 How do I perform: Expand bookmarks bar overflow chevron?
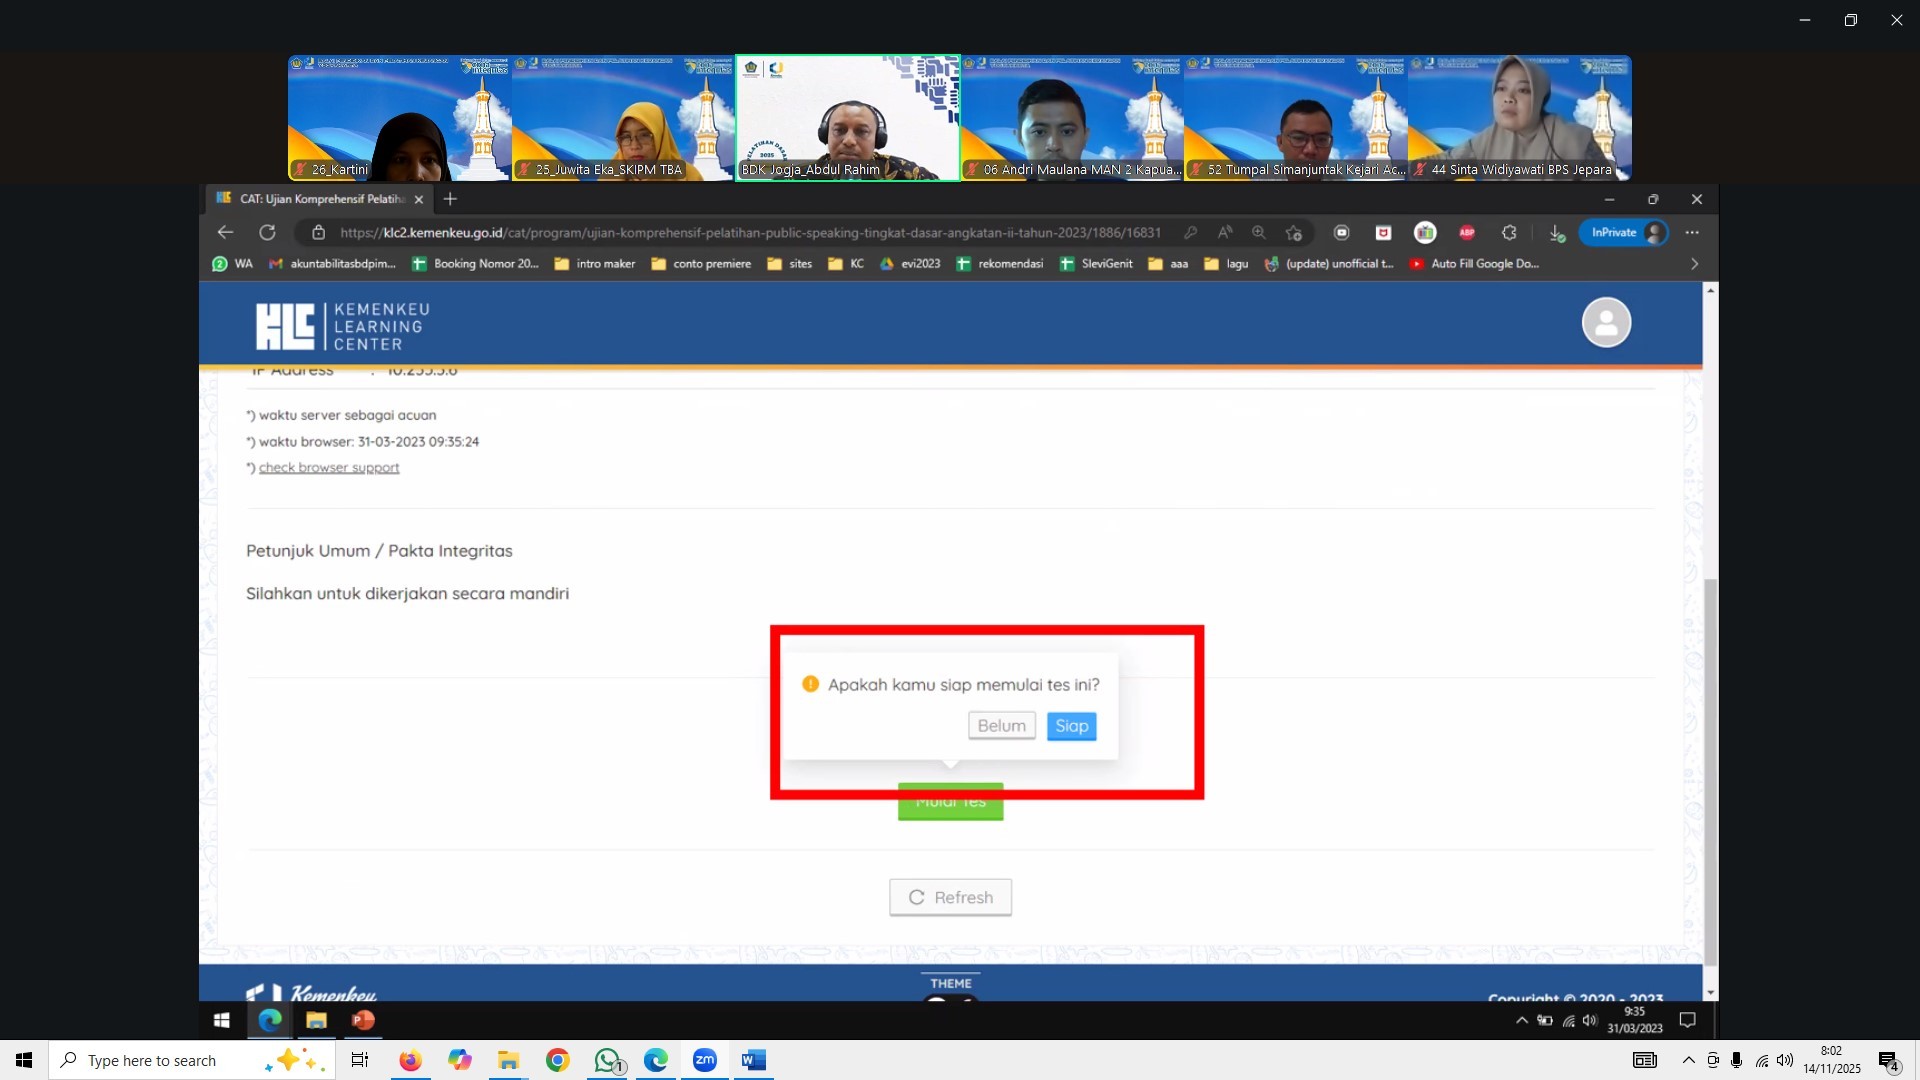(x=1694, y=264)
